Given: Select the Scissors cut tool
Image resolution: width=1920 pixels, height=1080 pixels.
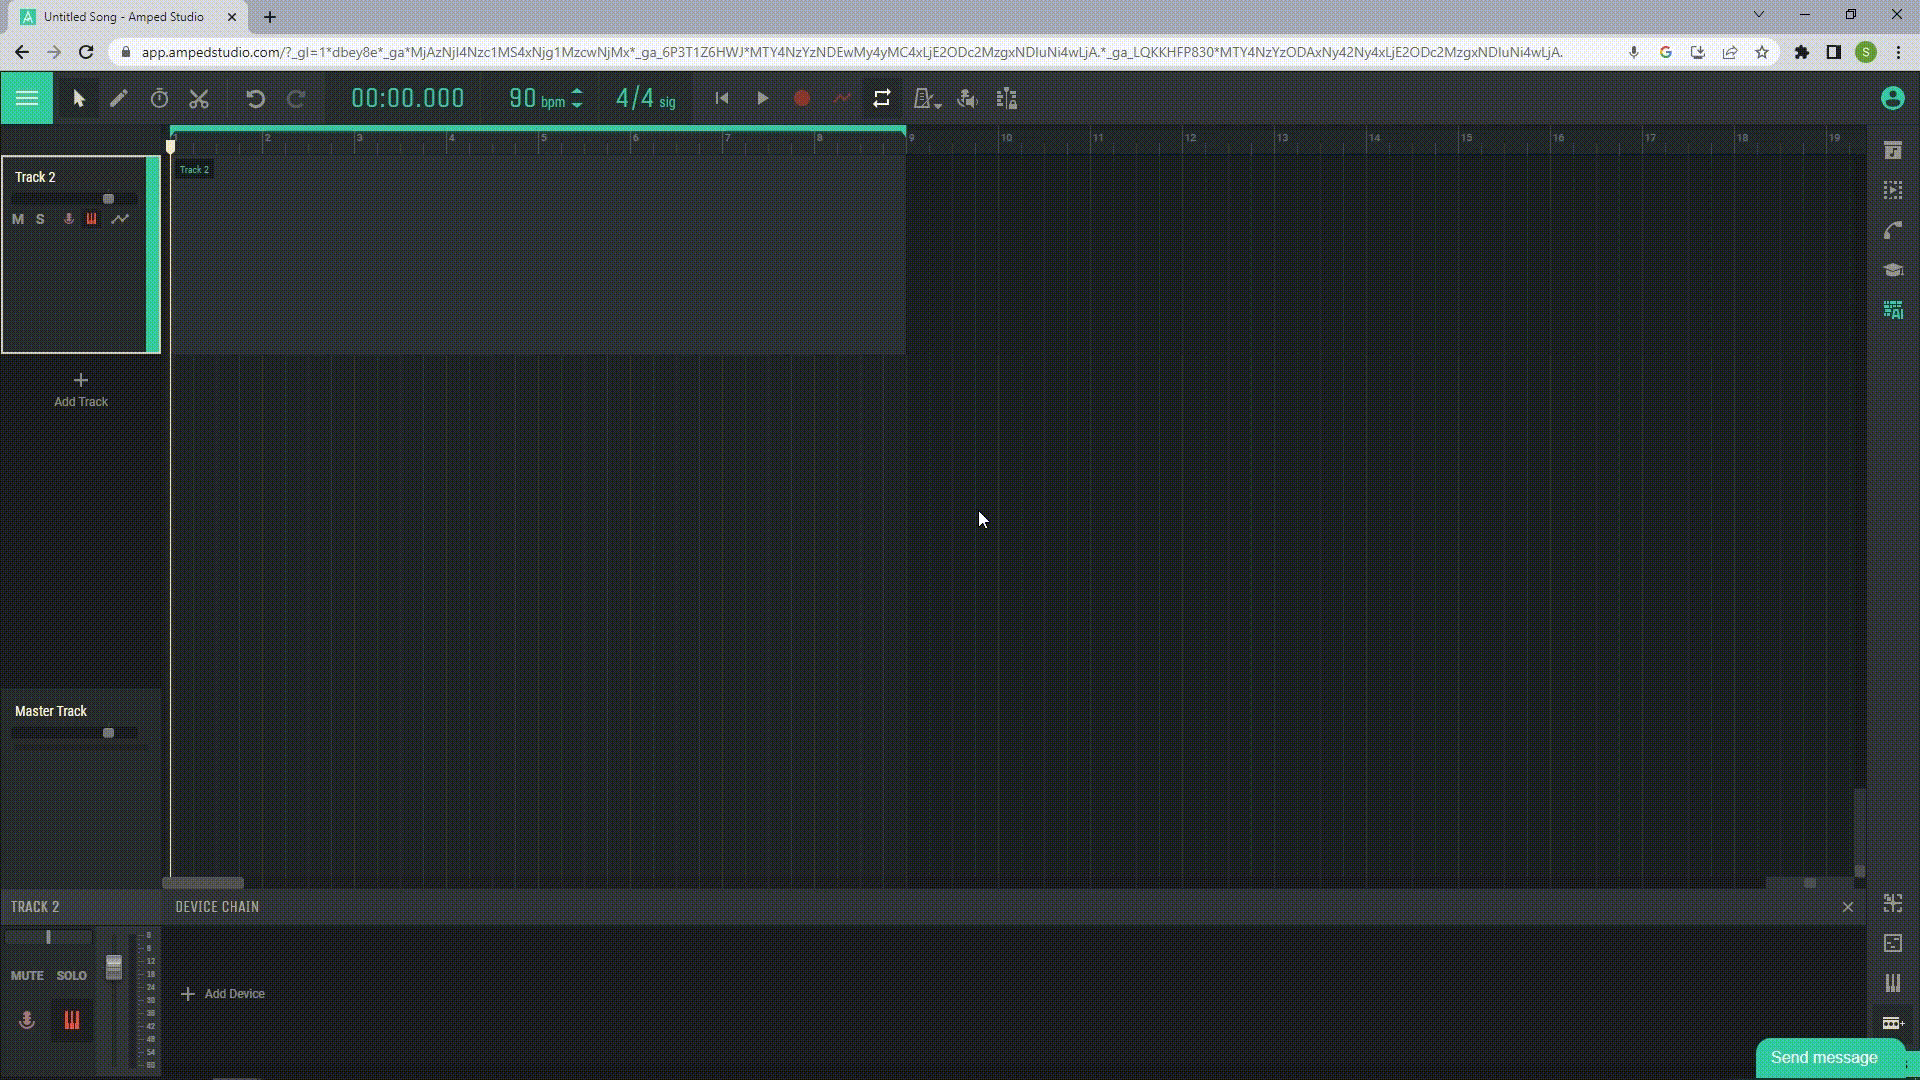Looking at the screenshot, I should (x=199, y=98).
